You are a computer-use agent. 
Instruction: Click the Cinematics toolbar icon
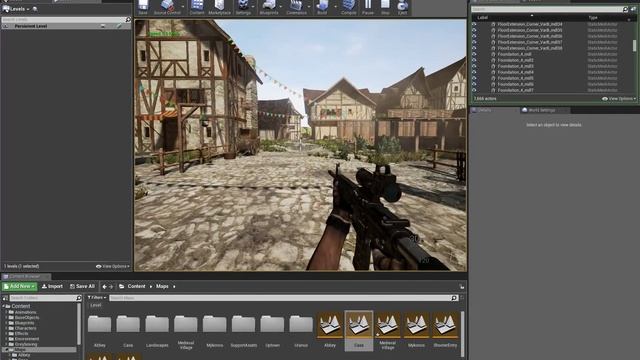point(296,7)
